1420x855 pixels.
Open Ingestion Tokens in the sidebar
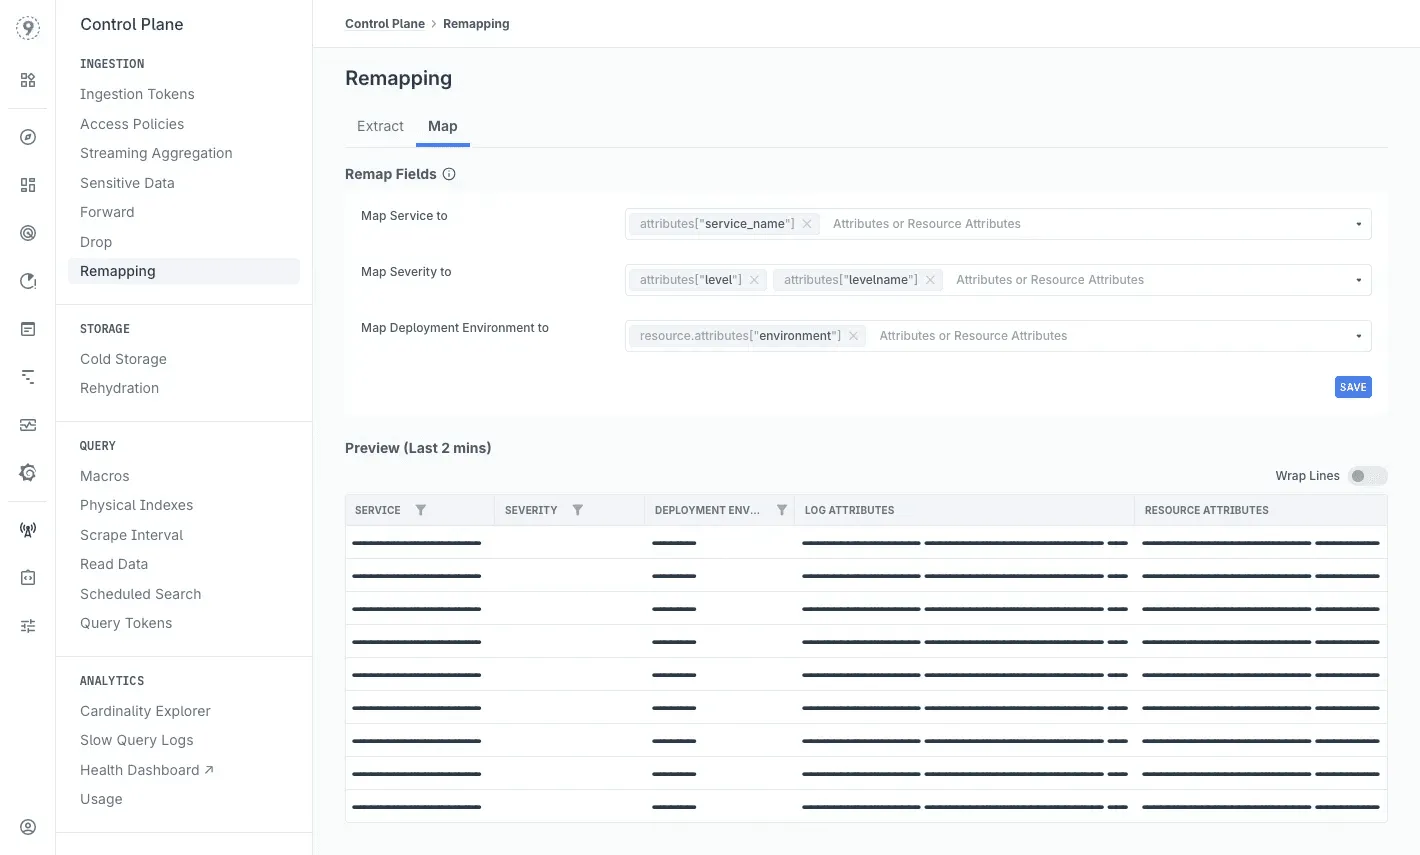(137, 94)
